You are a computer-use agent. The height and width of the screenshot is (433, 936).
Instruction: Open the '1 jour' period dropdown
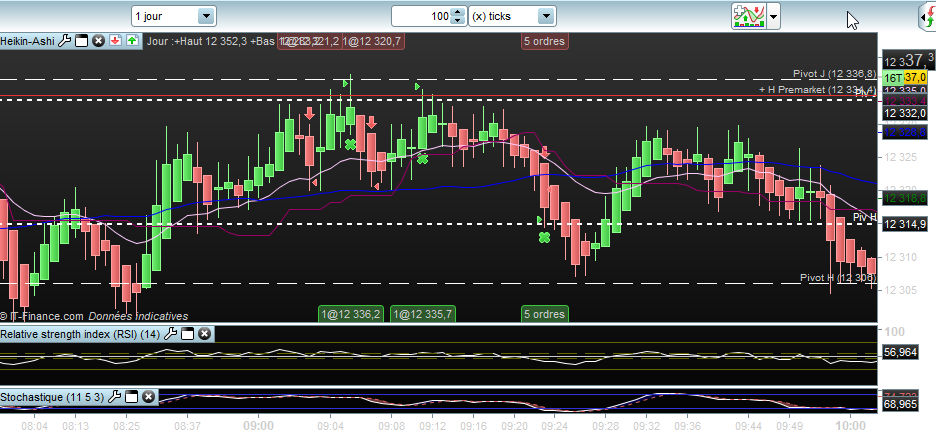[x=174, y=16]
